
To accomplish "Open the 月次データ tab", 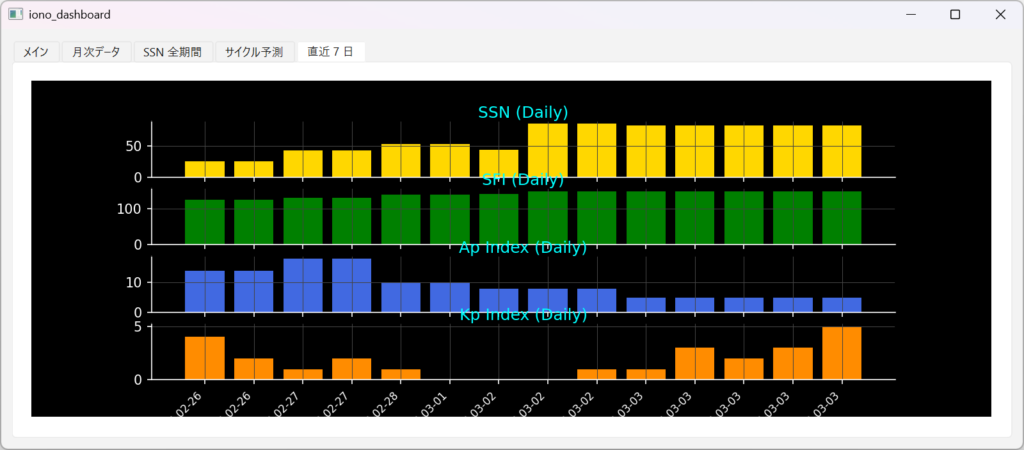I will click(x=96, y=51).
